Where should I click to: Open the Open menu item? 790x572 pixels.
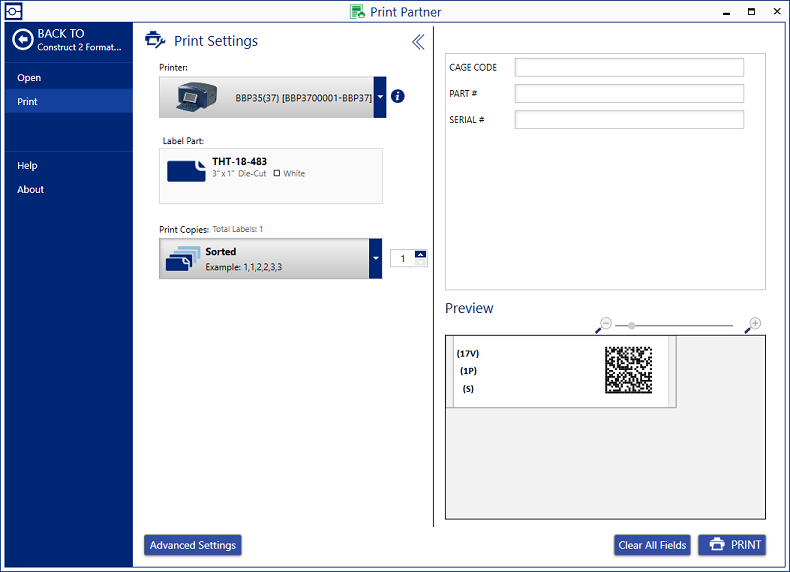29,78
